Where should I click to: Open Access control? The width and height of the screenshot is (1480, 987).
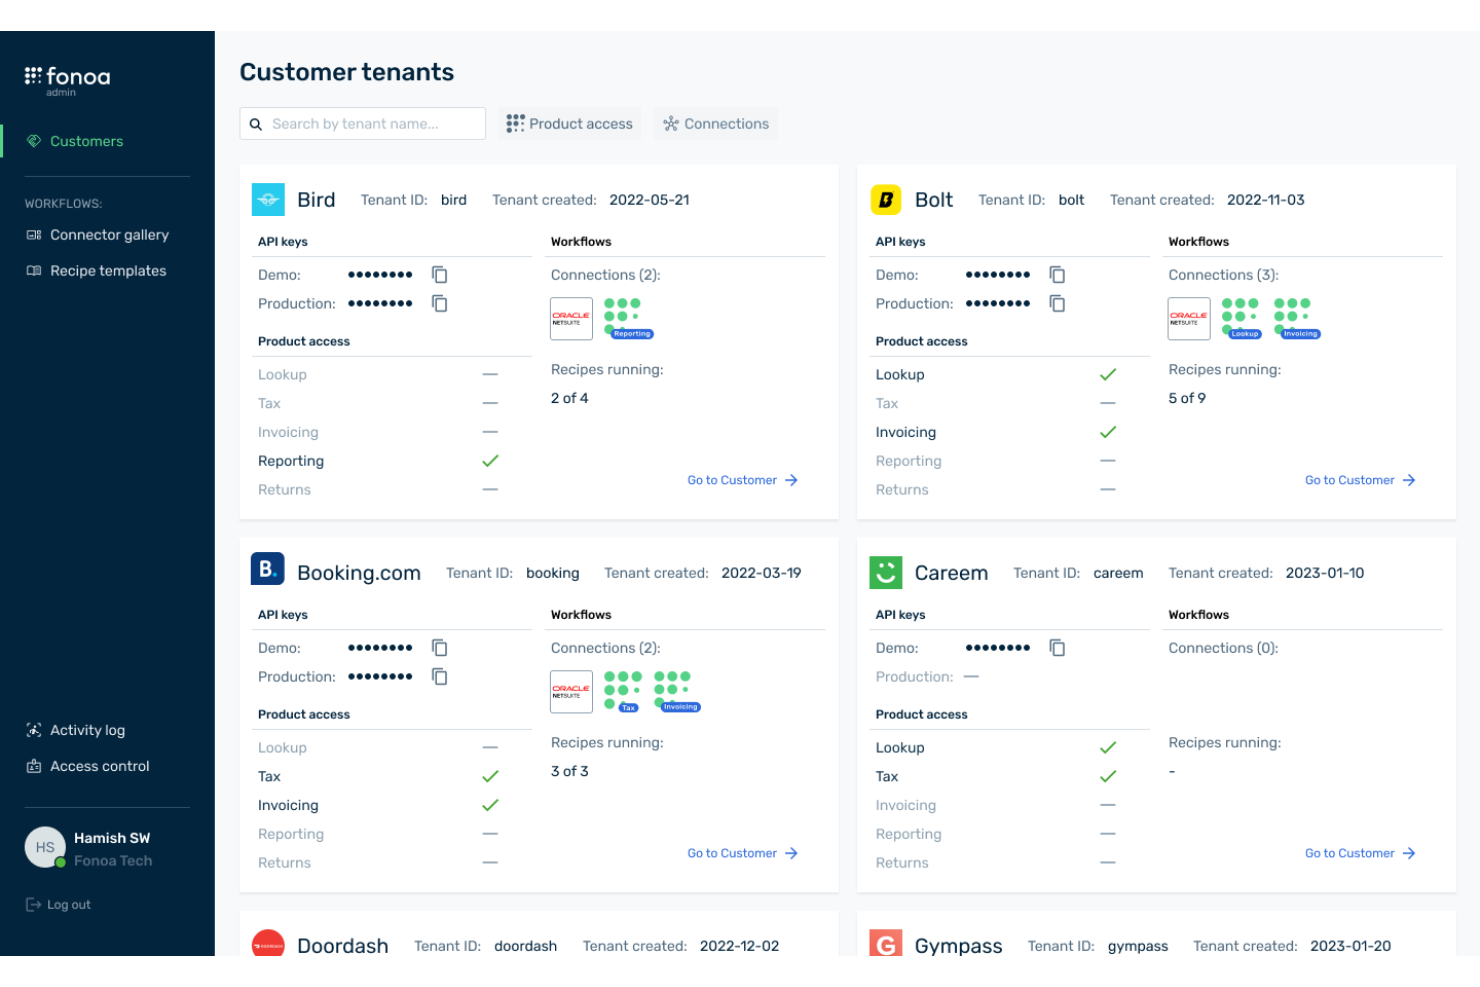pyautogui.click(x=88, y=766)
